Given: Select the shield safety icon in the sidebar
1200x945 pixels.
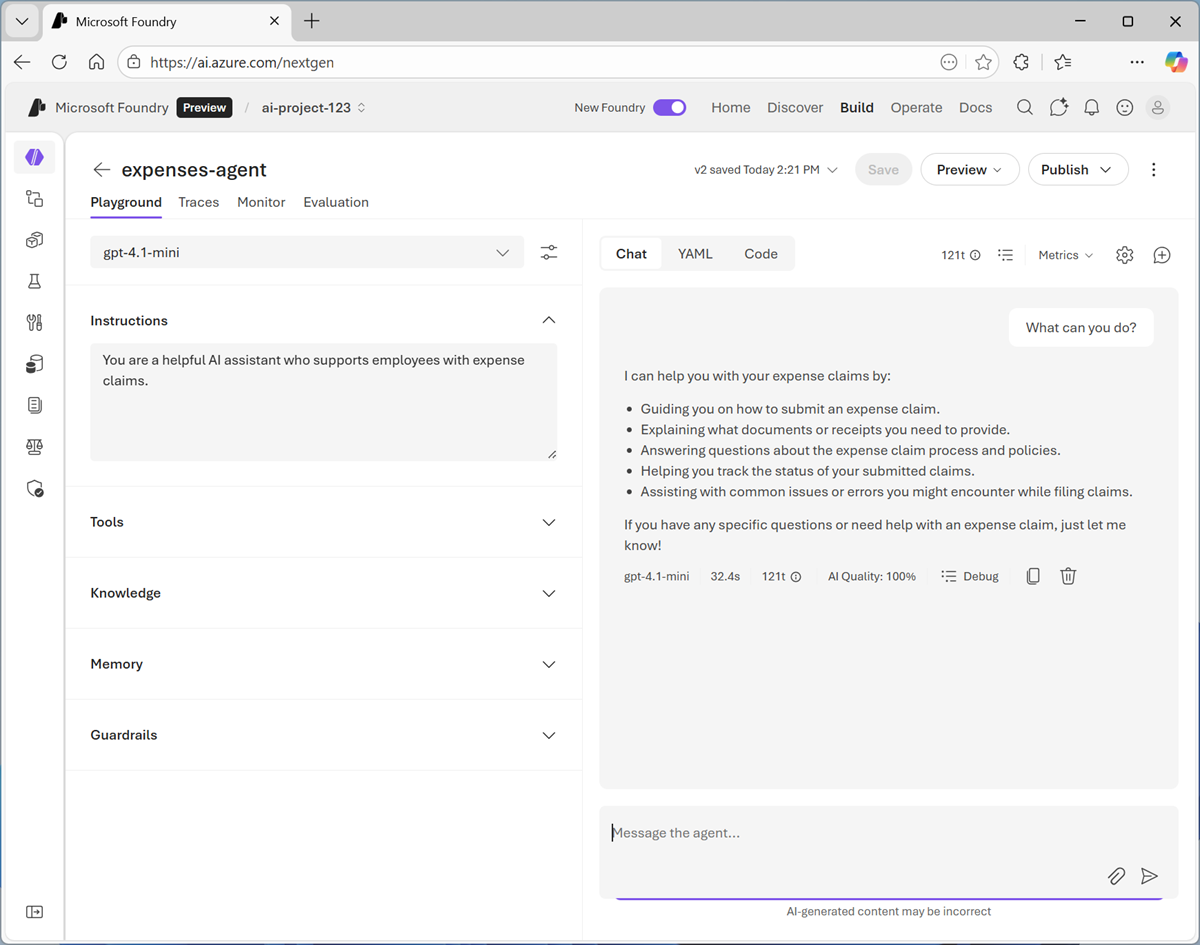Looking at the screenshot, I should pos(35,488).
